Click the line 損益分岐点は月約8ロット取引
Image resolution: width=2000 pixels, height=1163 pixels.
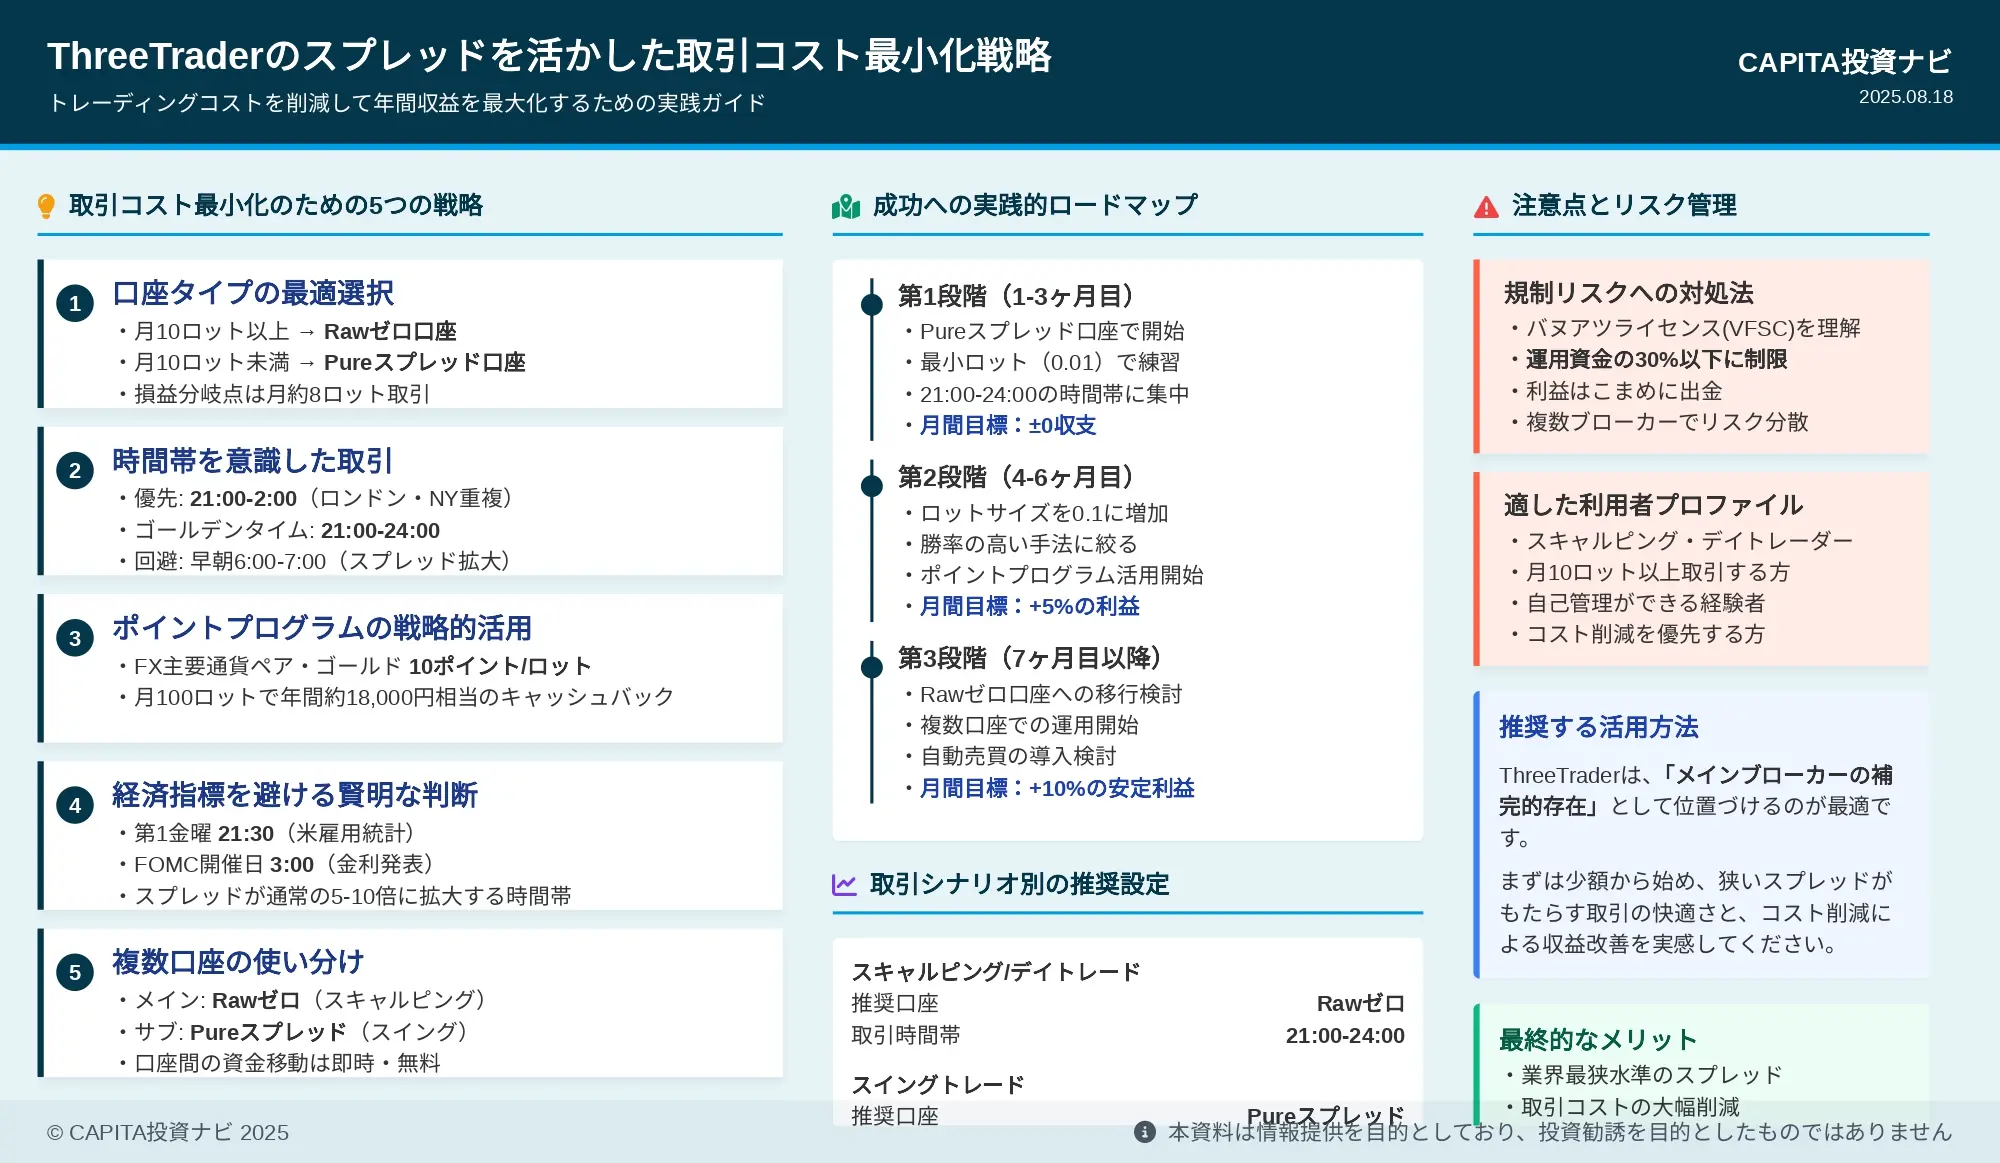(275, 394)
